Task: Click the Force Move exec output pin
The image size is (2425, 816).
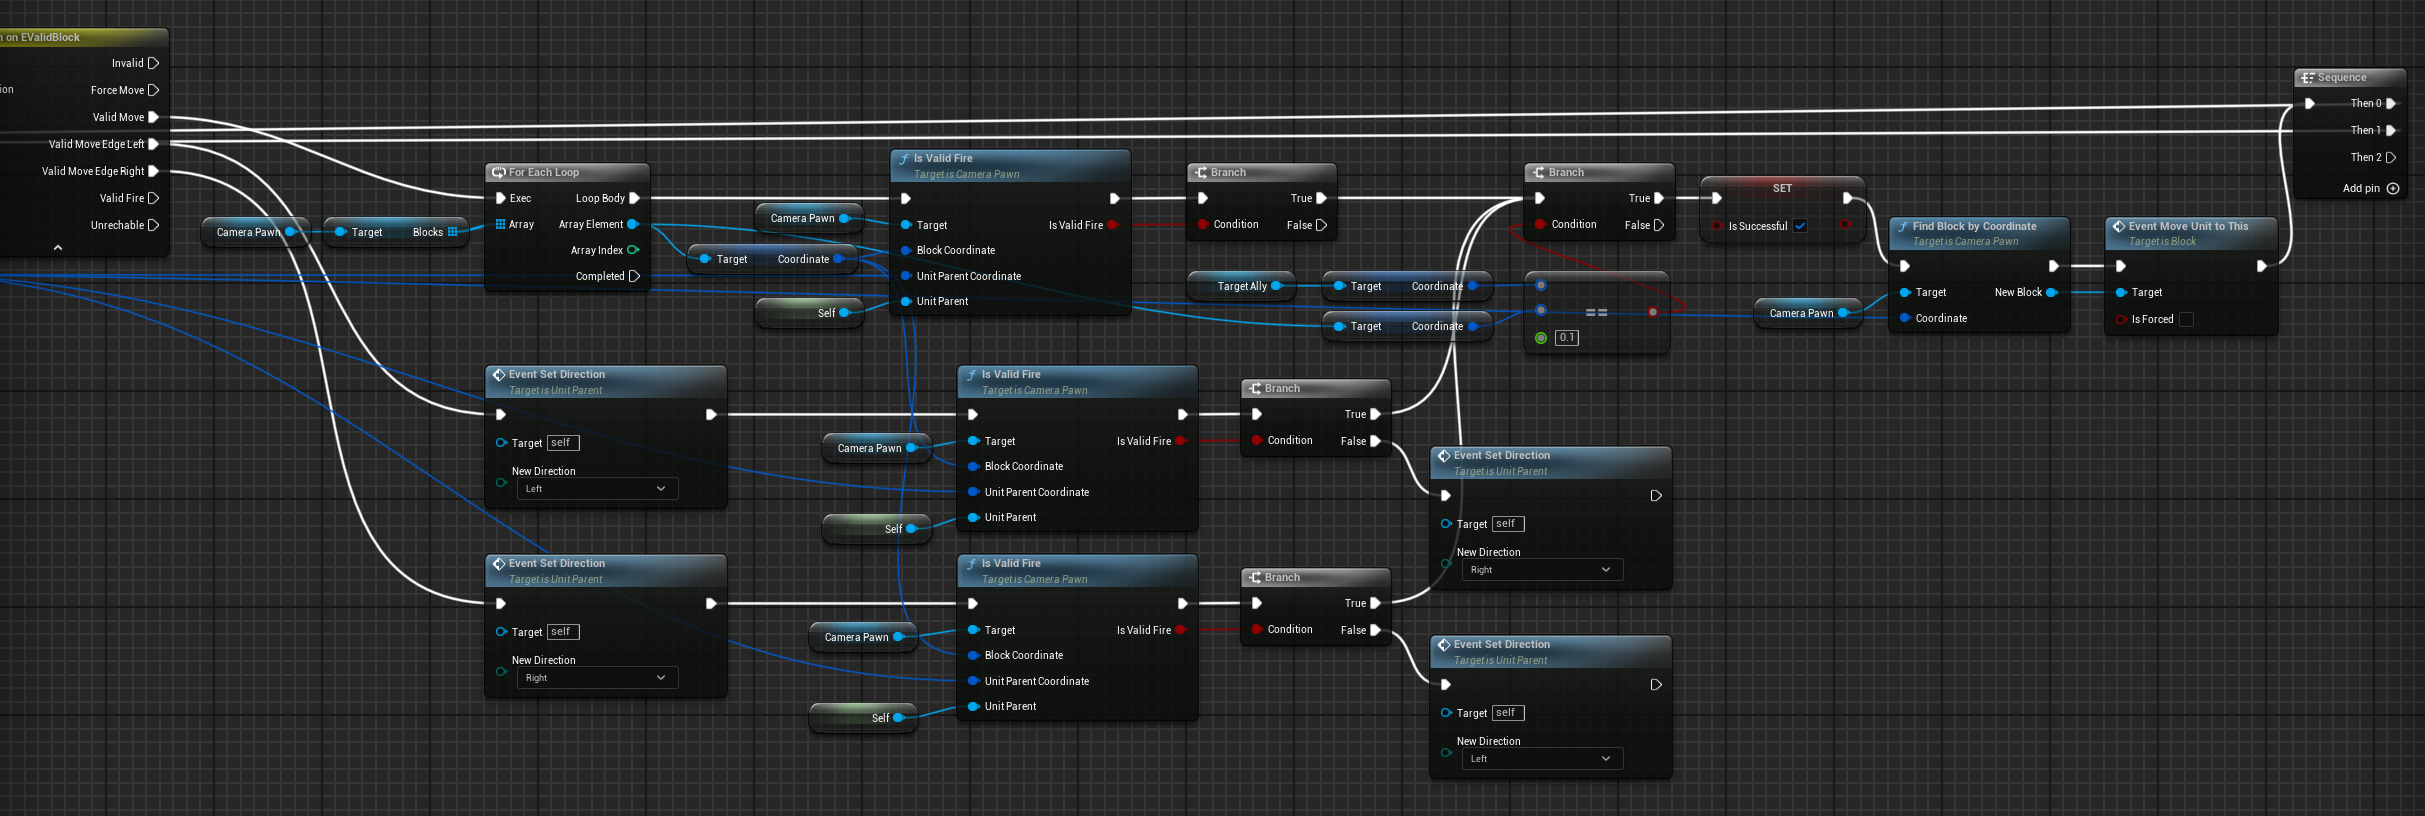Action: [x=153, y=90]
